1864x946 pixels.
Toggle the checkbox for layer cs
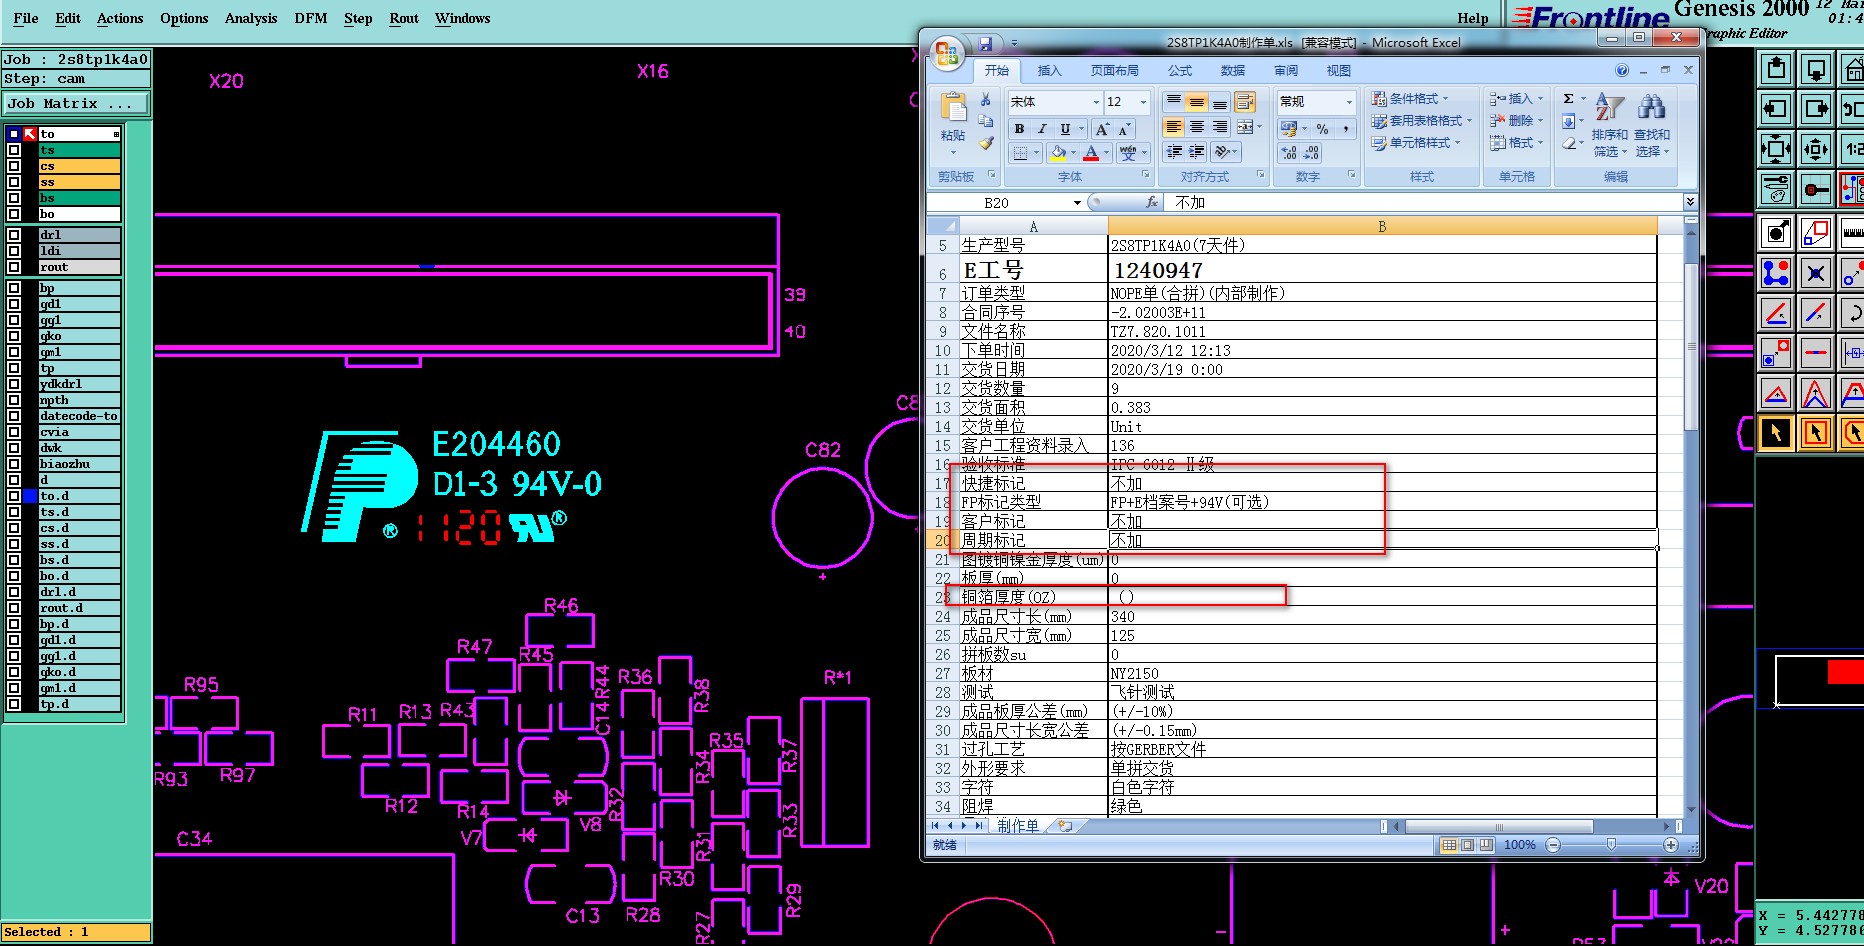coord(14,166)
